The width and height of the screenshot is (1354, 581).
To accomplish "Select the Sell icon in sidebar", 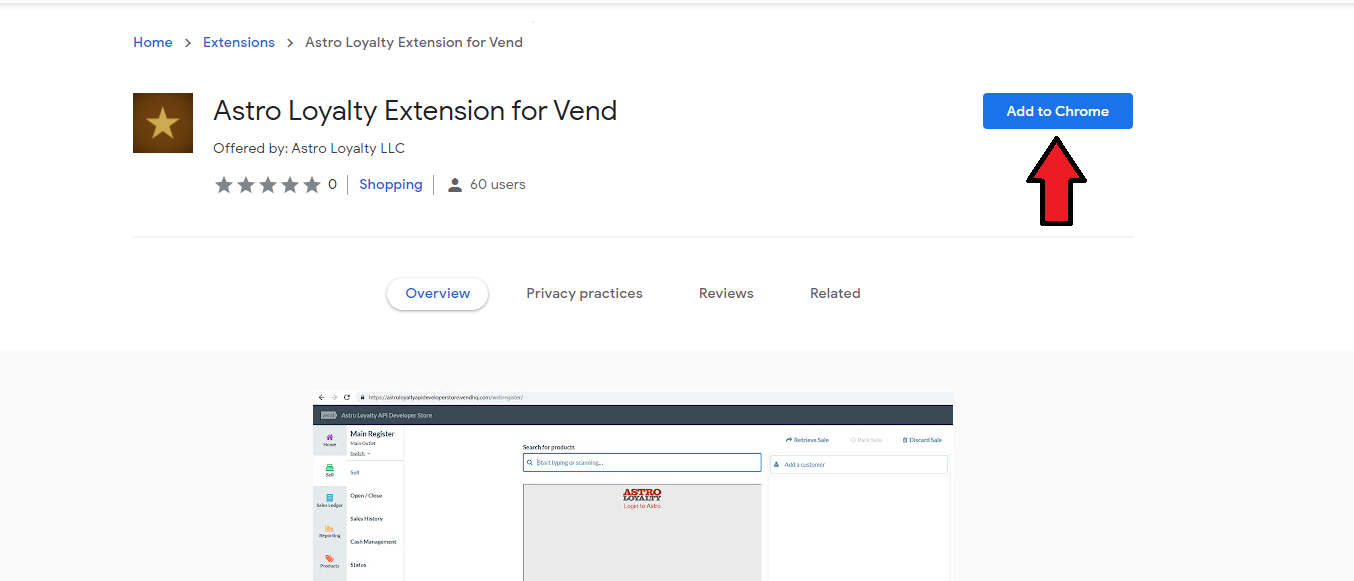I will click(x=329, y=470).
